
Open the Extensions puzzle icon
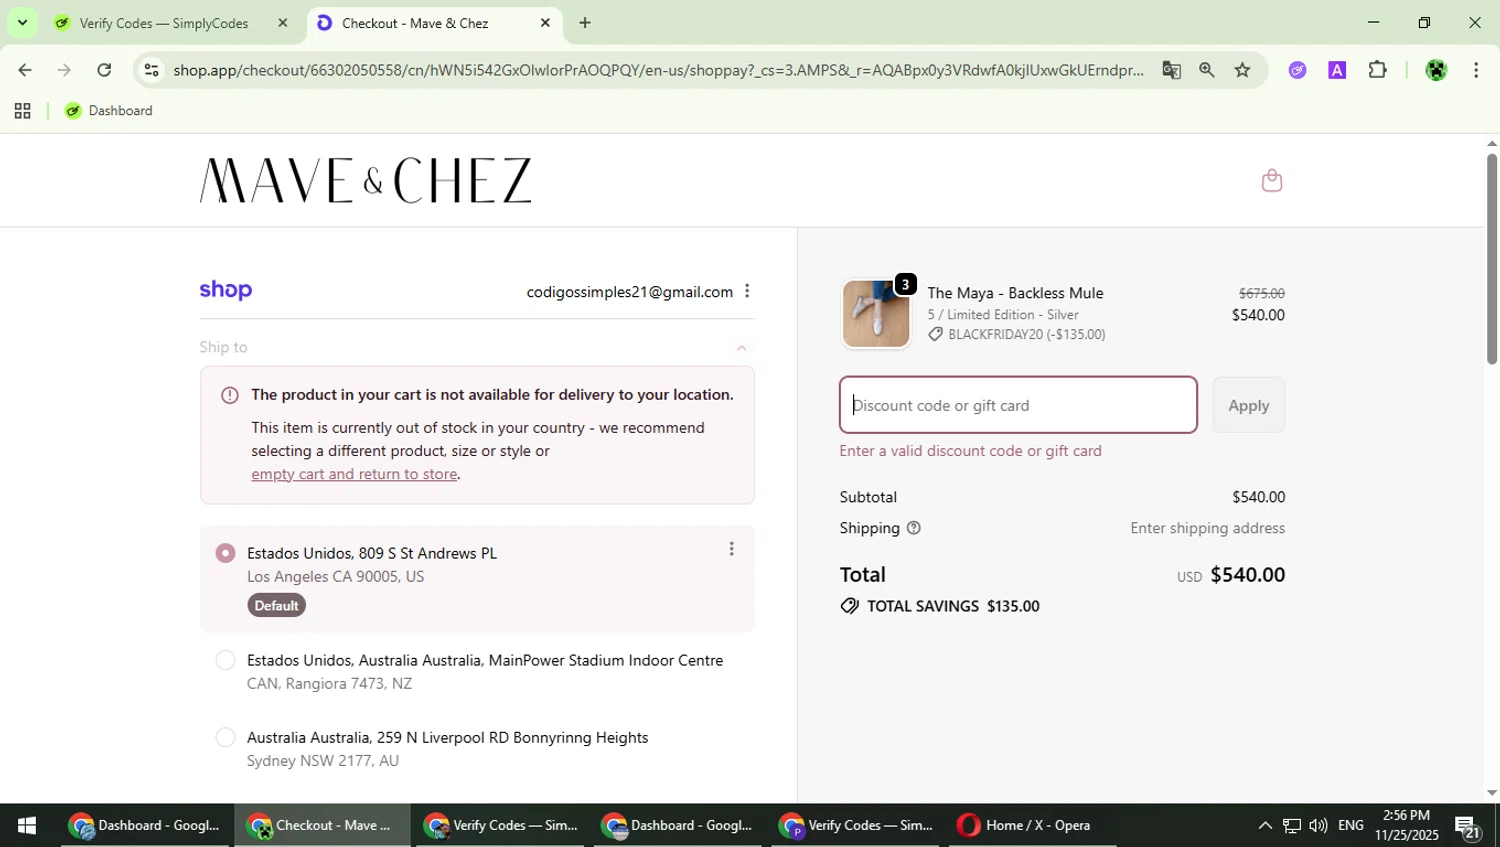1377,70
